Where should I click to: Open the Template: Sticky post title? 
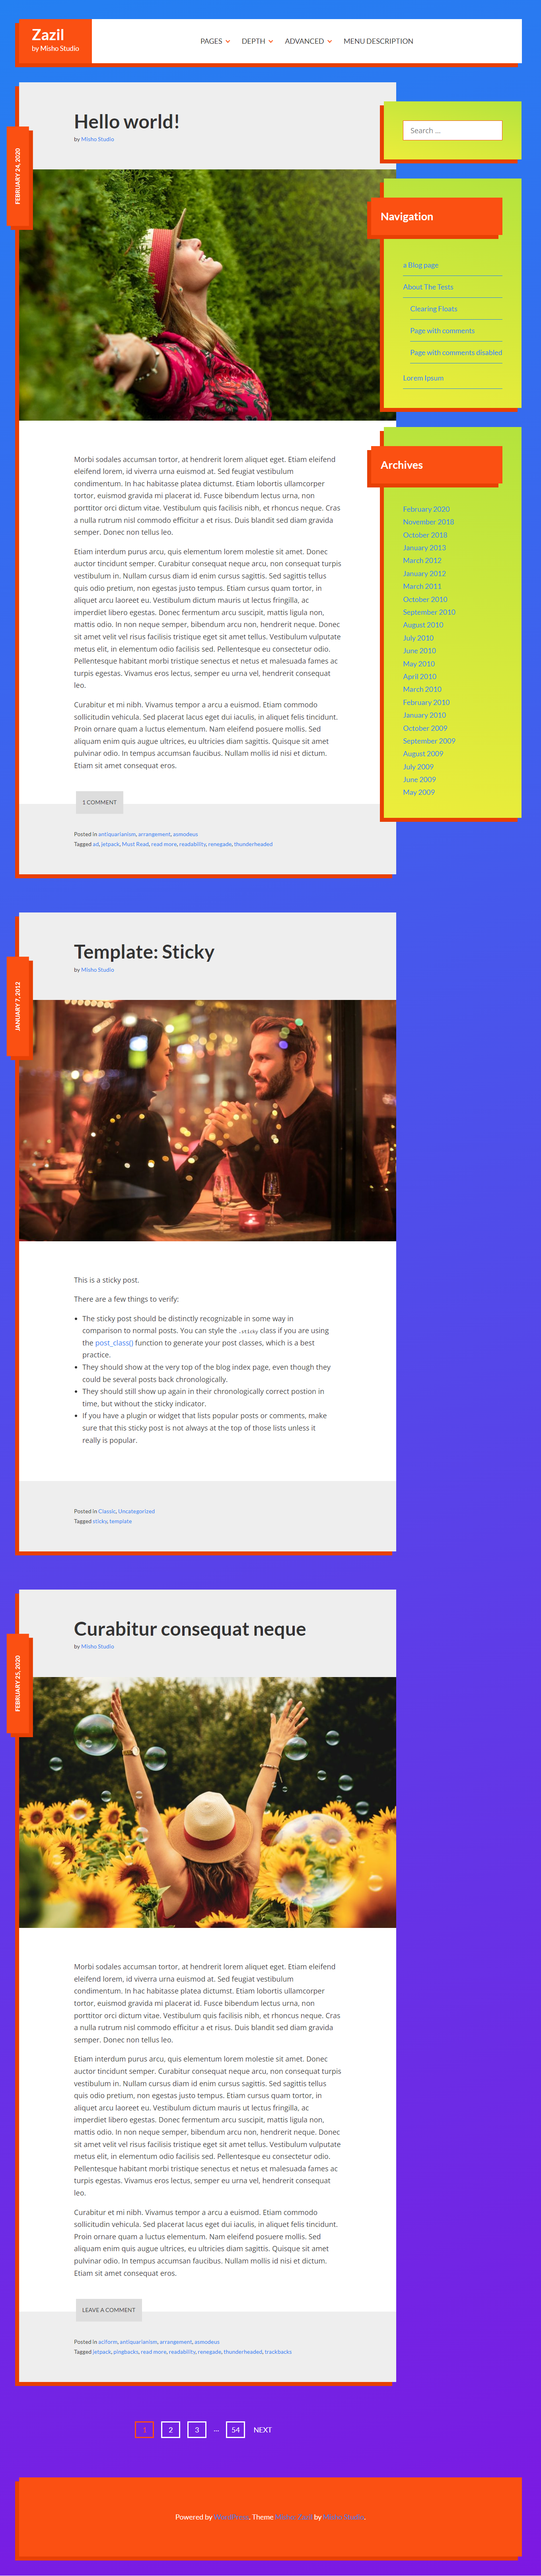[x=144, y=951]
